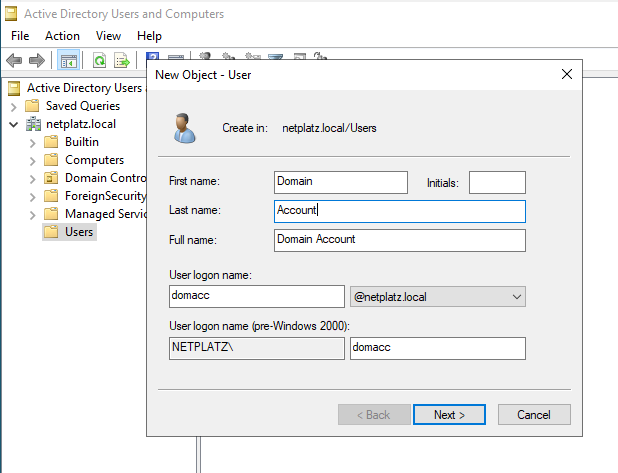Screen dimensions: 618x473
Task: Click the Refresh toolbar icon
Action: pos(99,61)
